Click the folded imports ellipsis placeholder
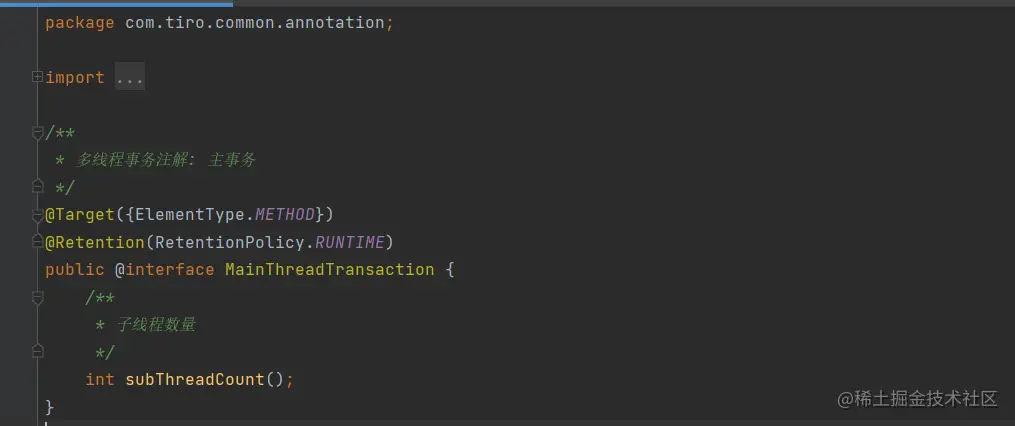The height and width of the screenshot is (426, 1015). [130, 78]
